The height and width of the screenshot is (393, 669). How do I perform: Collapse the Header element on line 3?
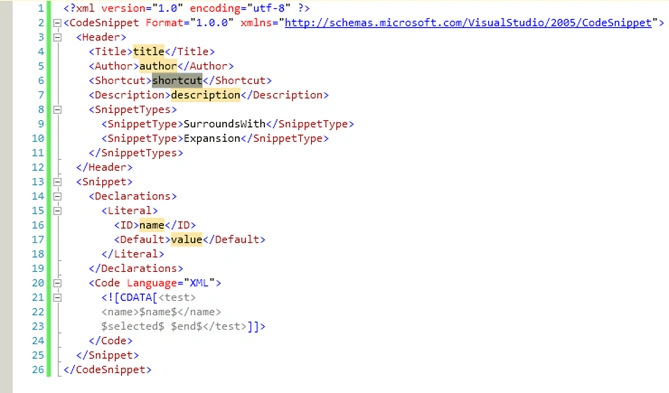pyautogui.click(x=57, y=38)
